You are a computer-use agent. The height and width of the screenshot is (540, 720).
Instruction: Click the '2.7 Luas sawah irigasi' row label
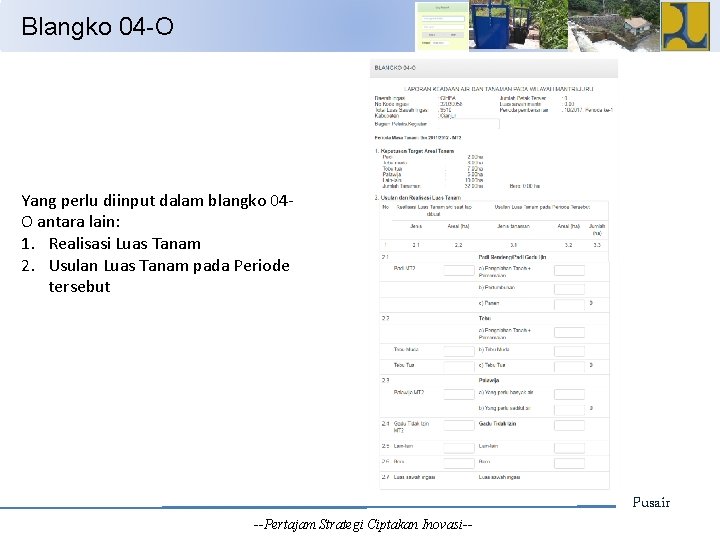click(x=408, y=477)
